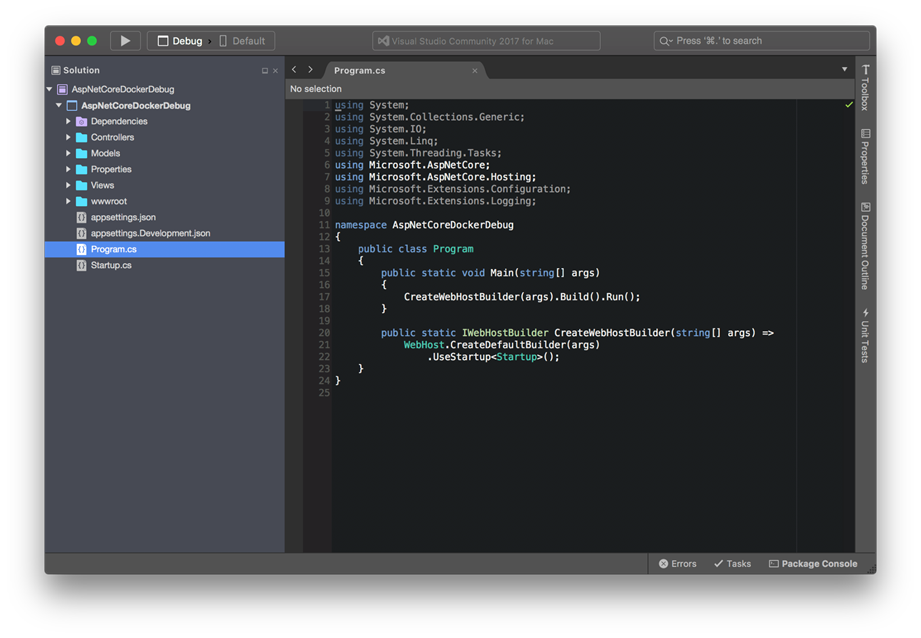Viewport: 921px width, 638px height.
Task: Open the document list dropdown arrow
Action: point(845,69)
